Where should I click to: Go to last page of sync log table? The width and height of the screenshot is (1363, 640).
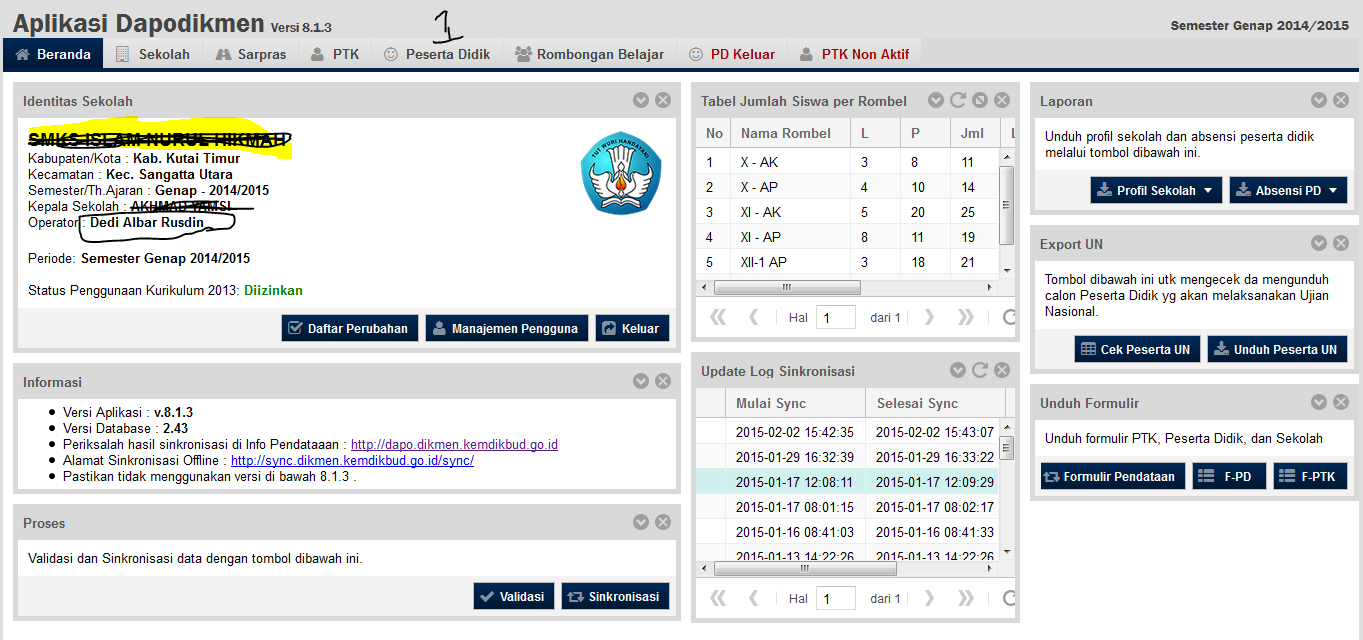pyautogui.click(x=965, y=598)
